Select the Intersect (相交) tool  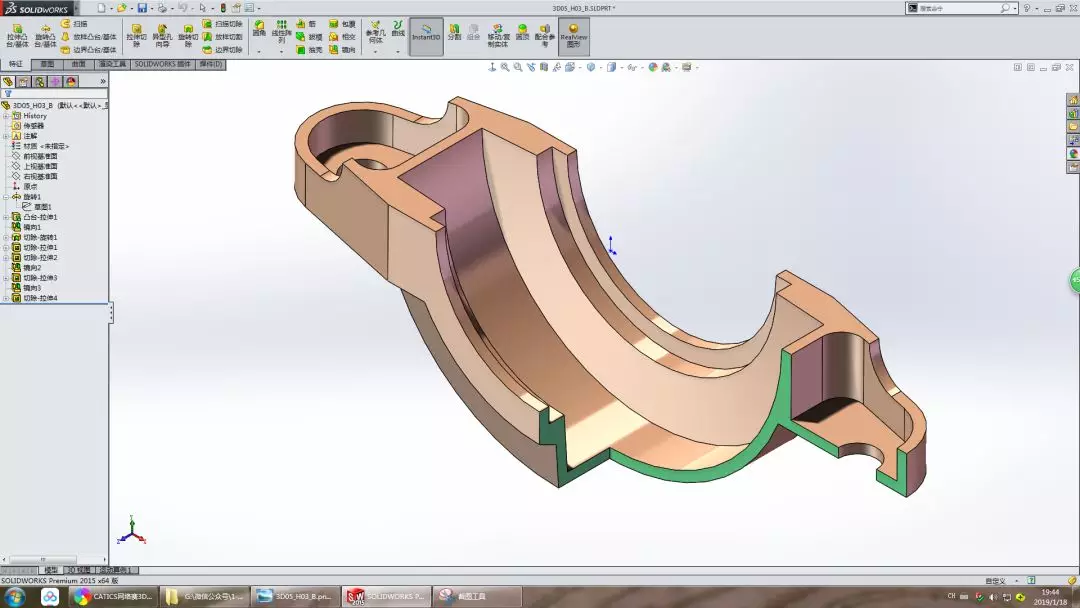(342, 37)
